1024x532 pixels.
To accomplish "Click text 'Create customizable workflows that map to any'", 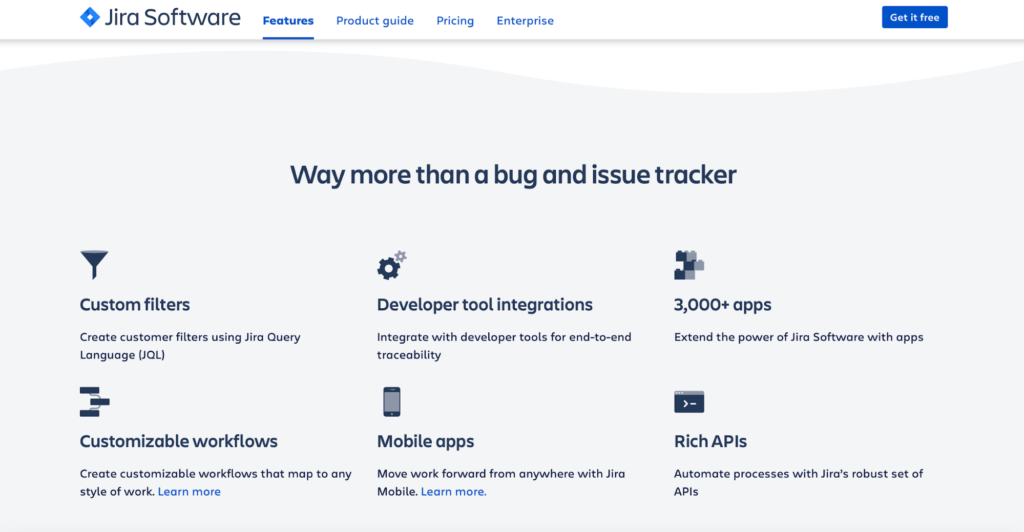I will coord(216,474).
